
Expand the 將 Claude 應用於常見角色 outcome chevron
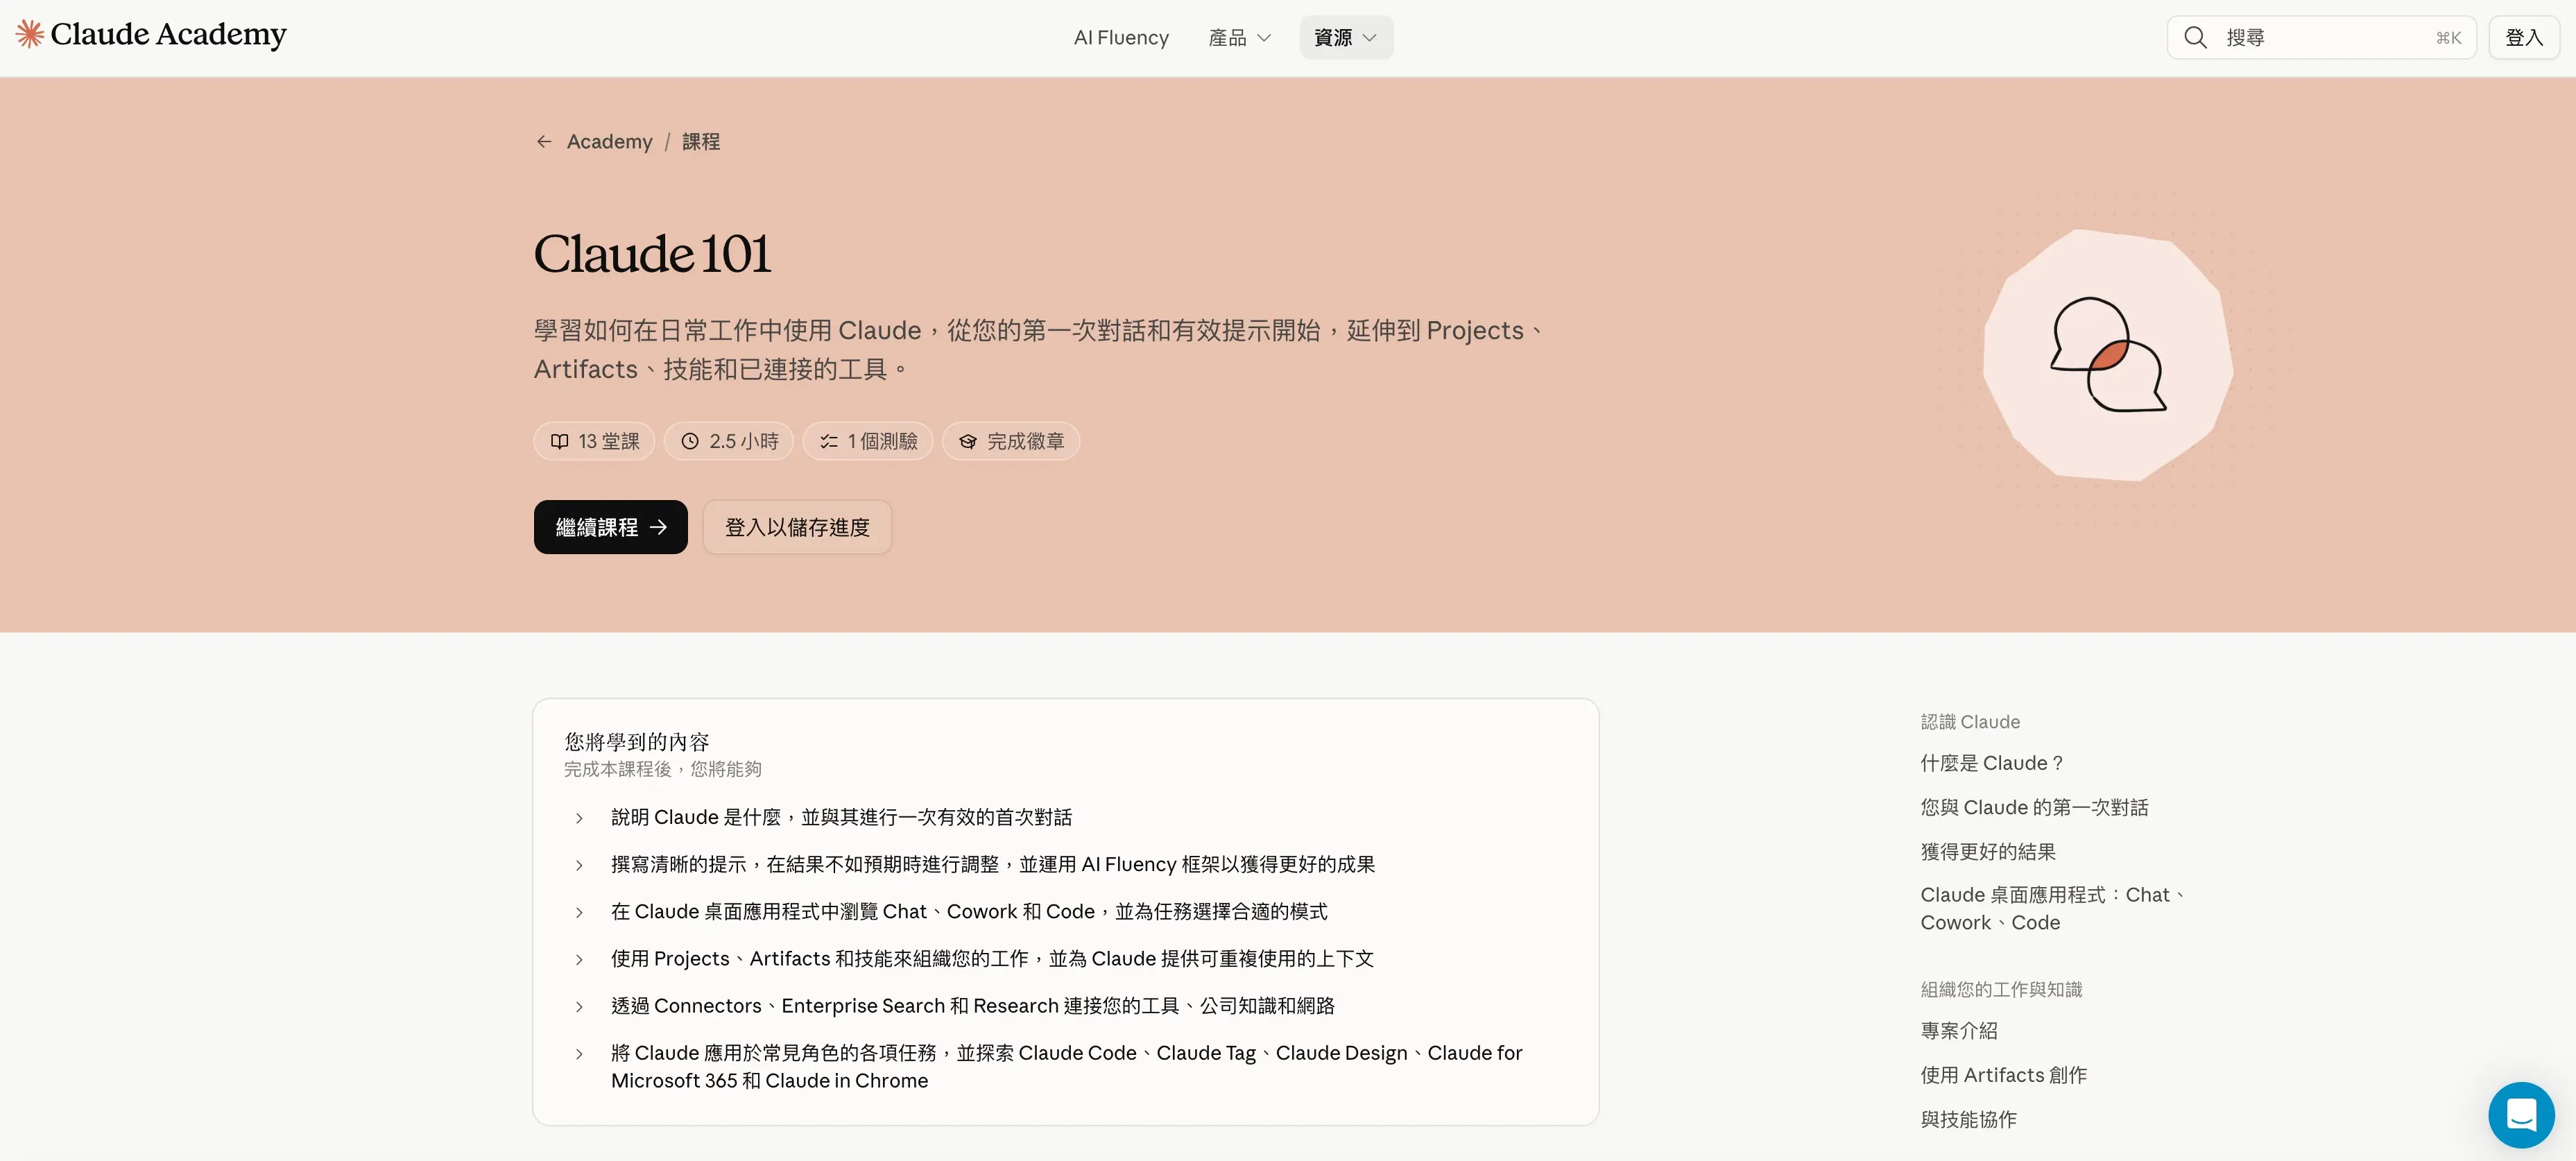coord(579,1054)
